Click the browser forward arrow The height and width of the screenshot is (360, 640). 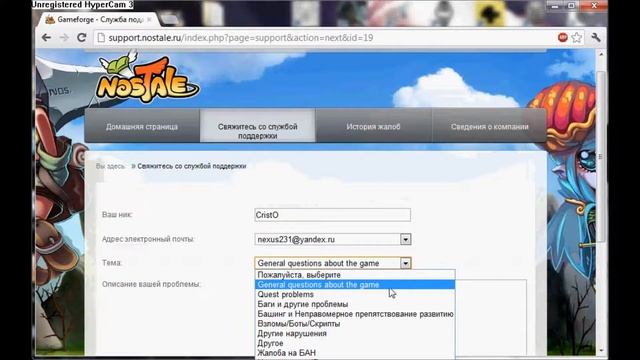click(64, 38)
